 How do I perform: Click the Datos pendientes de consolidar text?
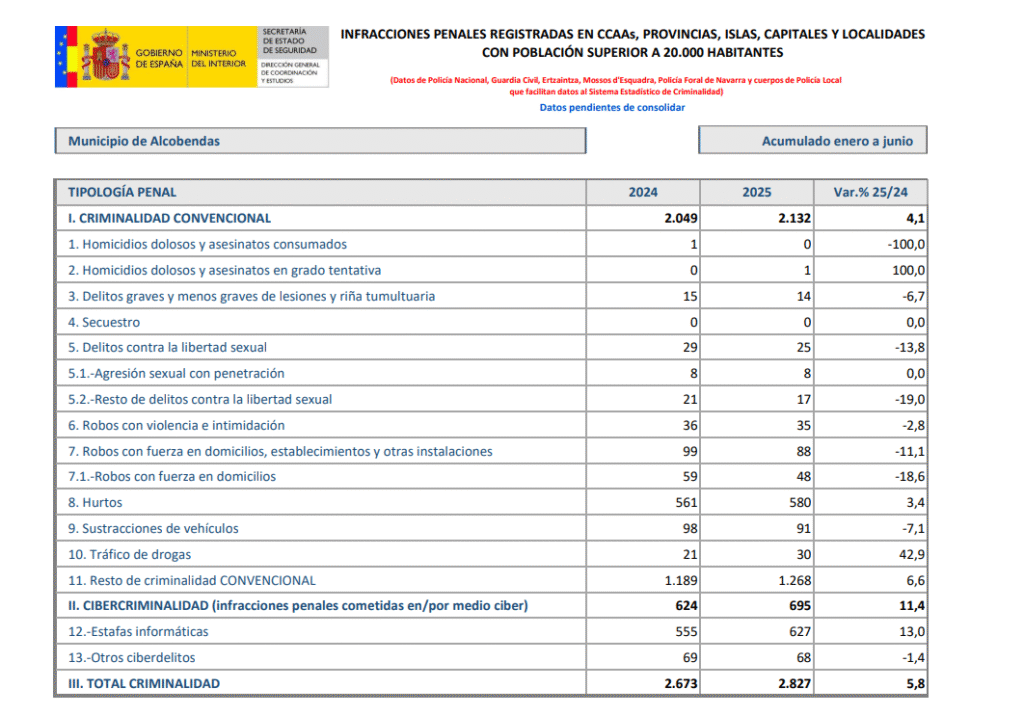click(612, 107)
